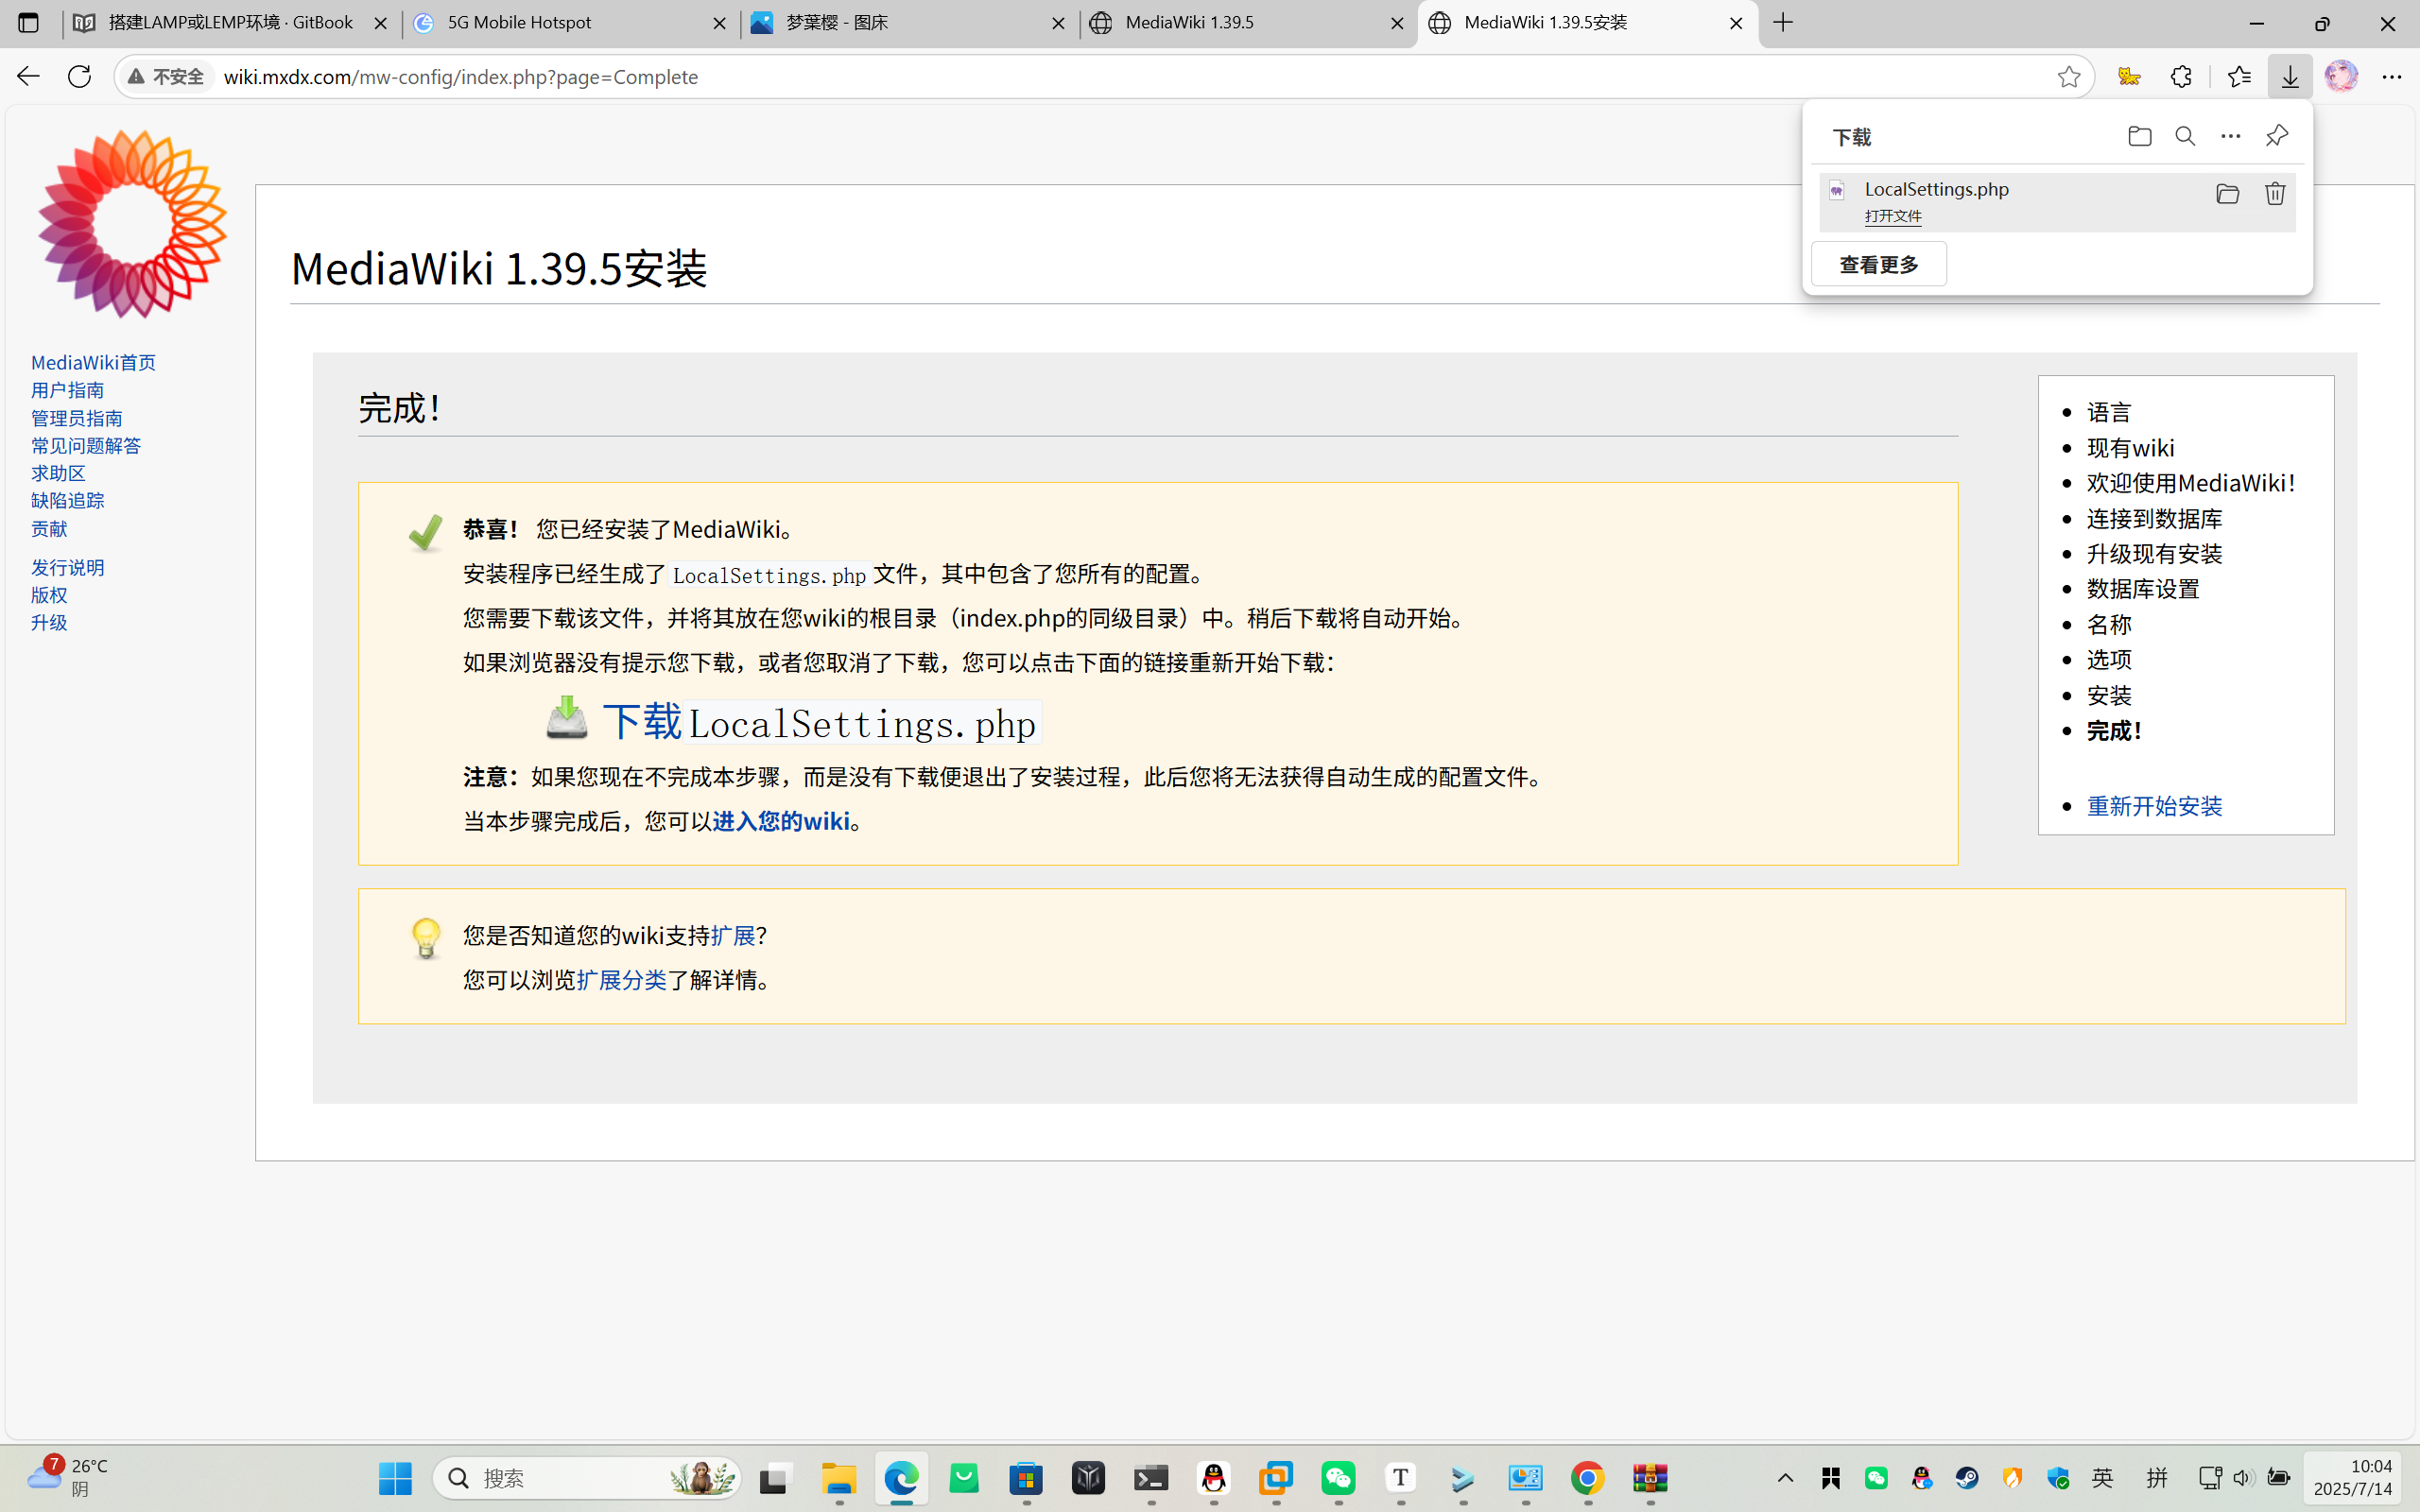Open 升级 sidebar link
Image resolution: width=2420 pixels, height=1512 pixels.
pos(49,622)
